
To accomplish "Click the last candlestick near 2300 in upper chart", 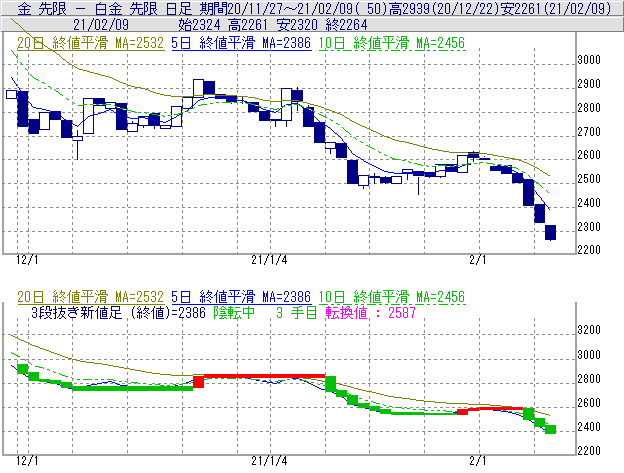I will (x=550, y=233).
